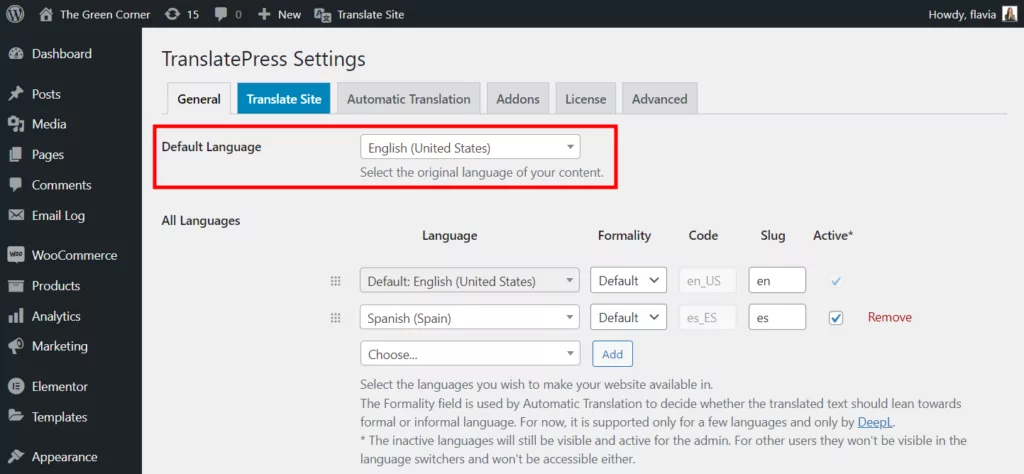This screenshot has width=1024, height=474.
Task: Click the Elementor icon in sidebar
Action: (16, 386)
